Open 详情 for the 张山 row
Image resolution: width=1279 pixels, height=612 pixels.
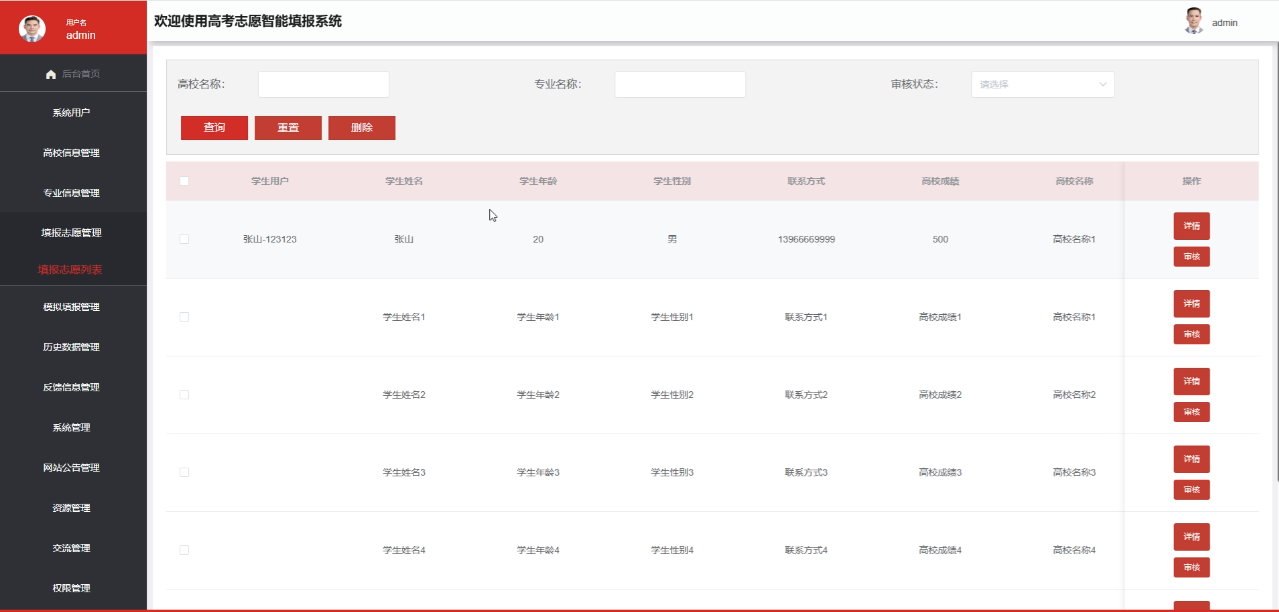click(1192, 226)
